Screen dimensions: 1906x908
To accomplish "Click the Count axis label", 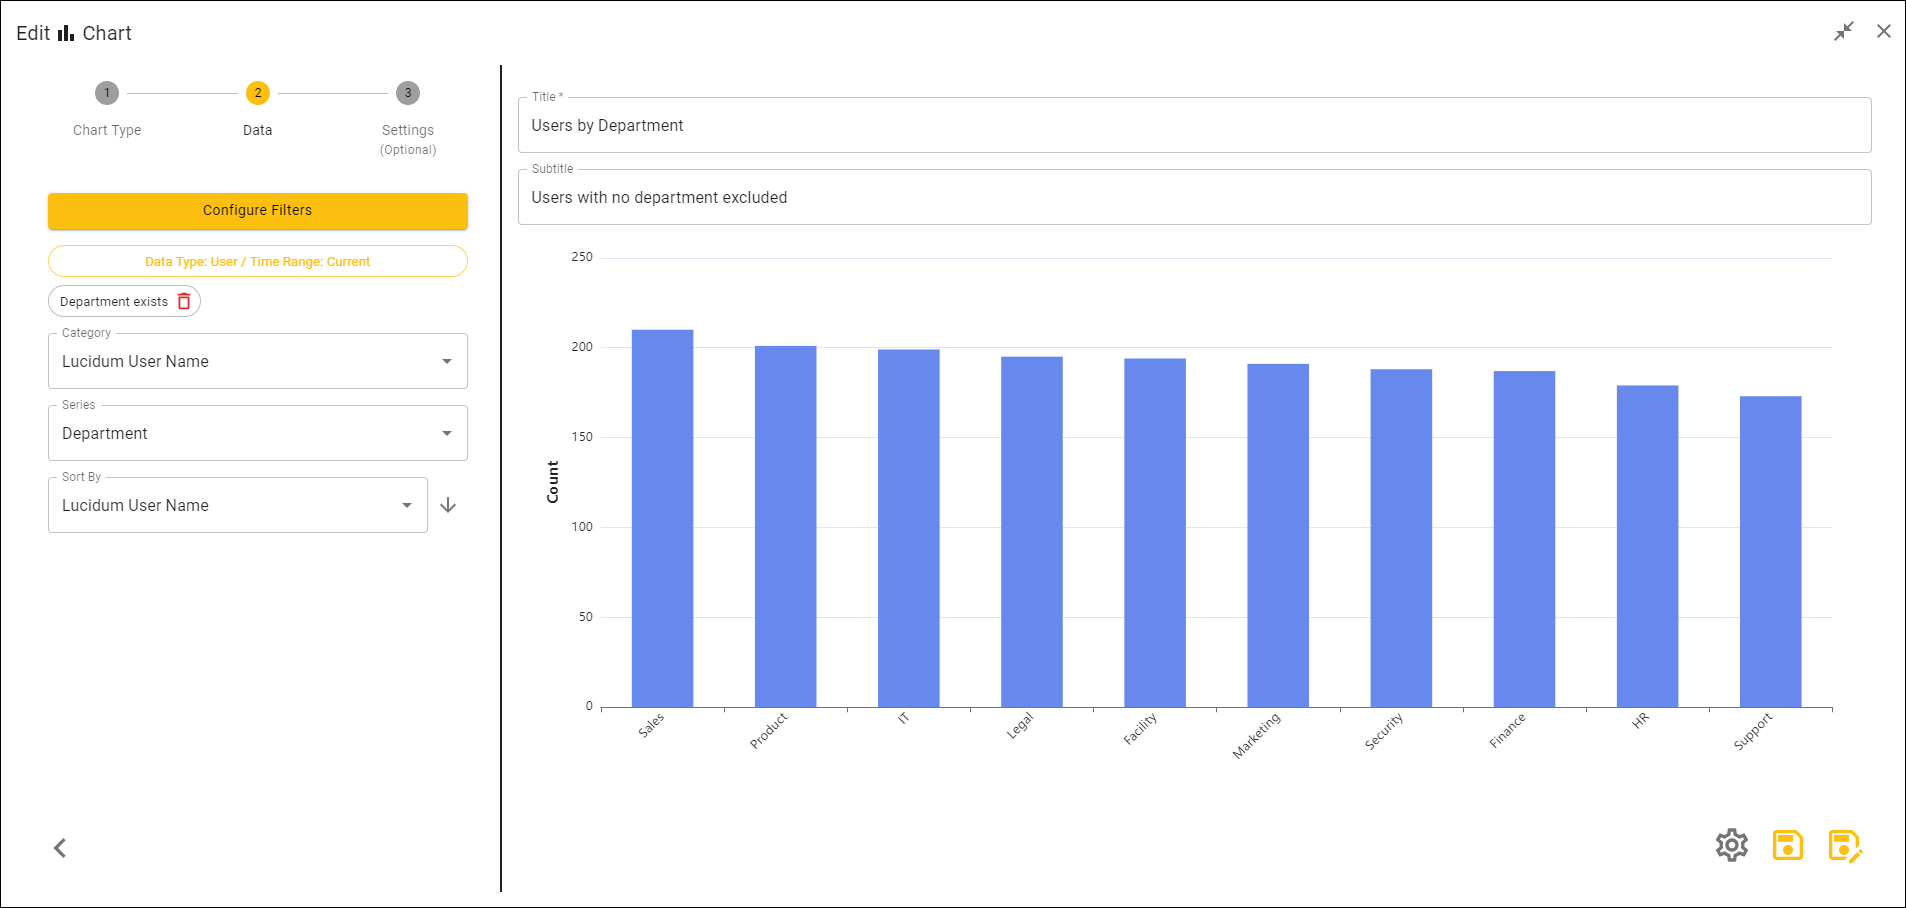I will (x=553, y=482).
